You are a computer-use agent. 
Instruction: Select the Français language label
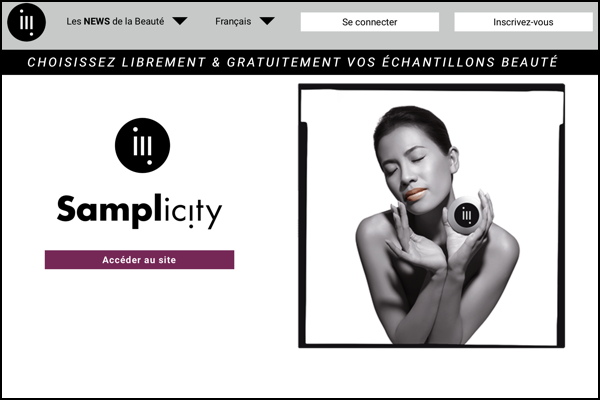(x=233, y=21)
